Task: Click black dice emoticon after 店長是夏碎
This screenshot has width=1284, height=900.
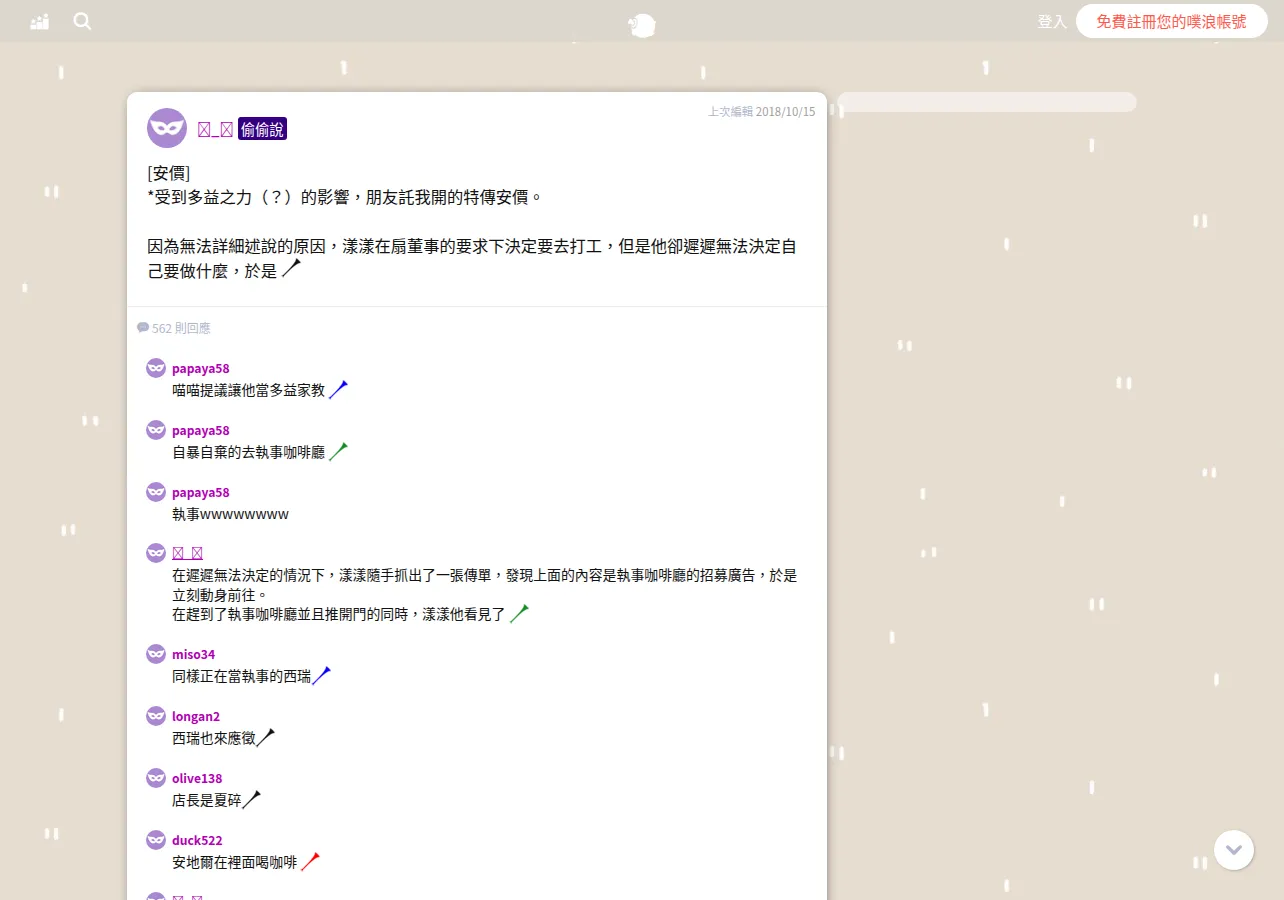Action: click(x=251, y=800)
